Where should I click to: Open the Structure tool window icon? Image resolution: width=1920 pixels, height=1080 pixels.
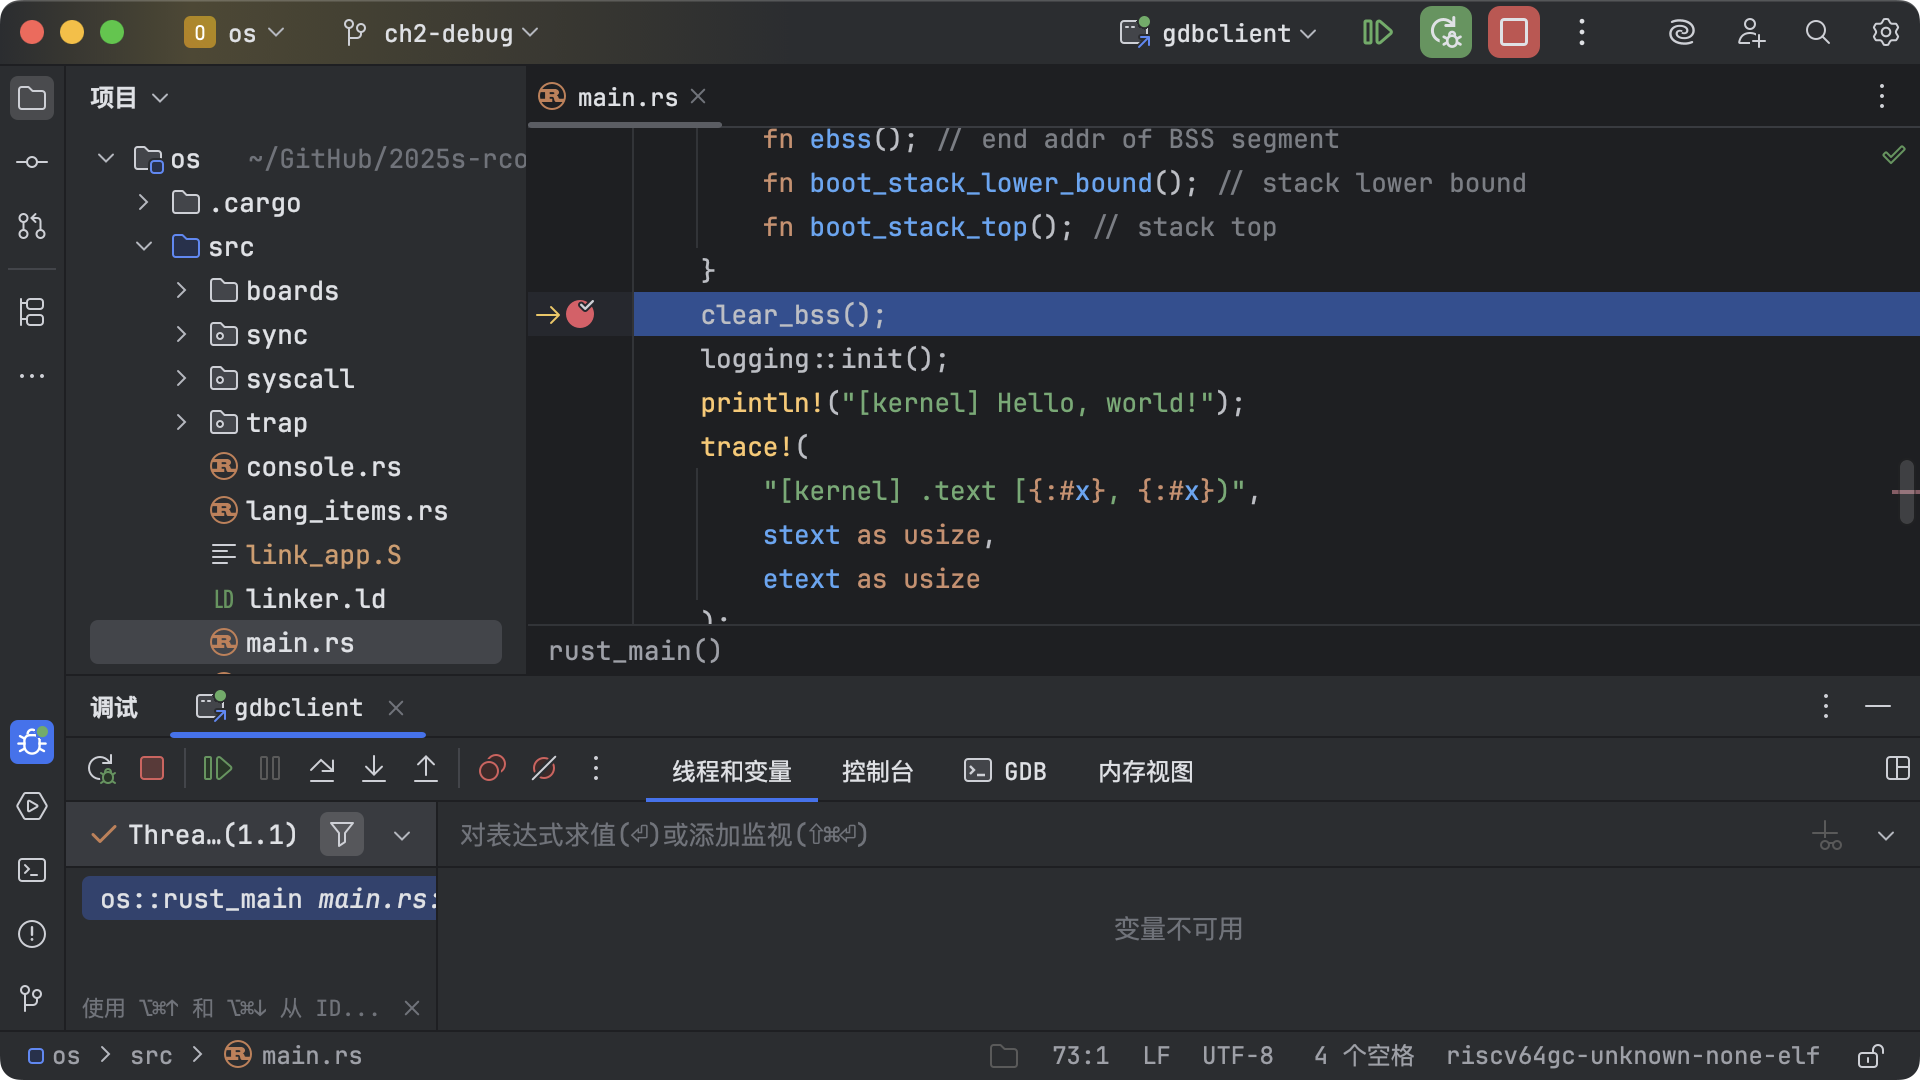pos(32,312)
